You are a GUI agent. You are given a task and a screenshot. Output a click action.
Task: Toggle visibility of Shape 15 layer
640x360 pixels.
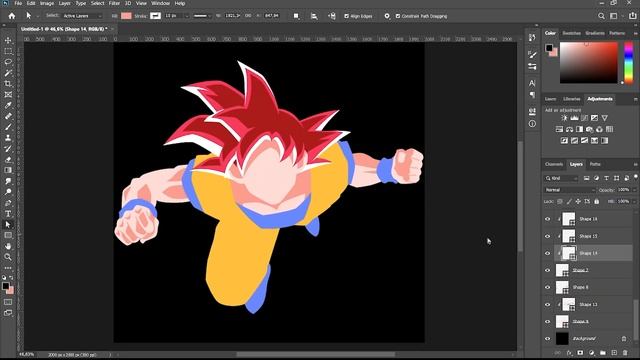tap(547, 236)
